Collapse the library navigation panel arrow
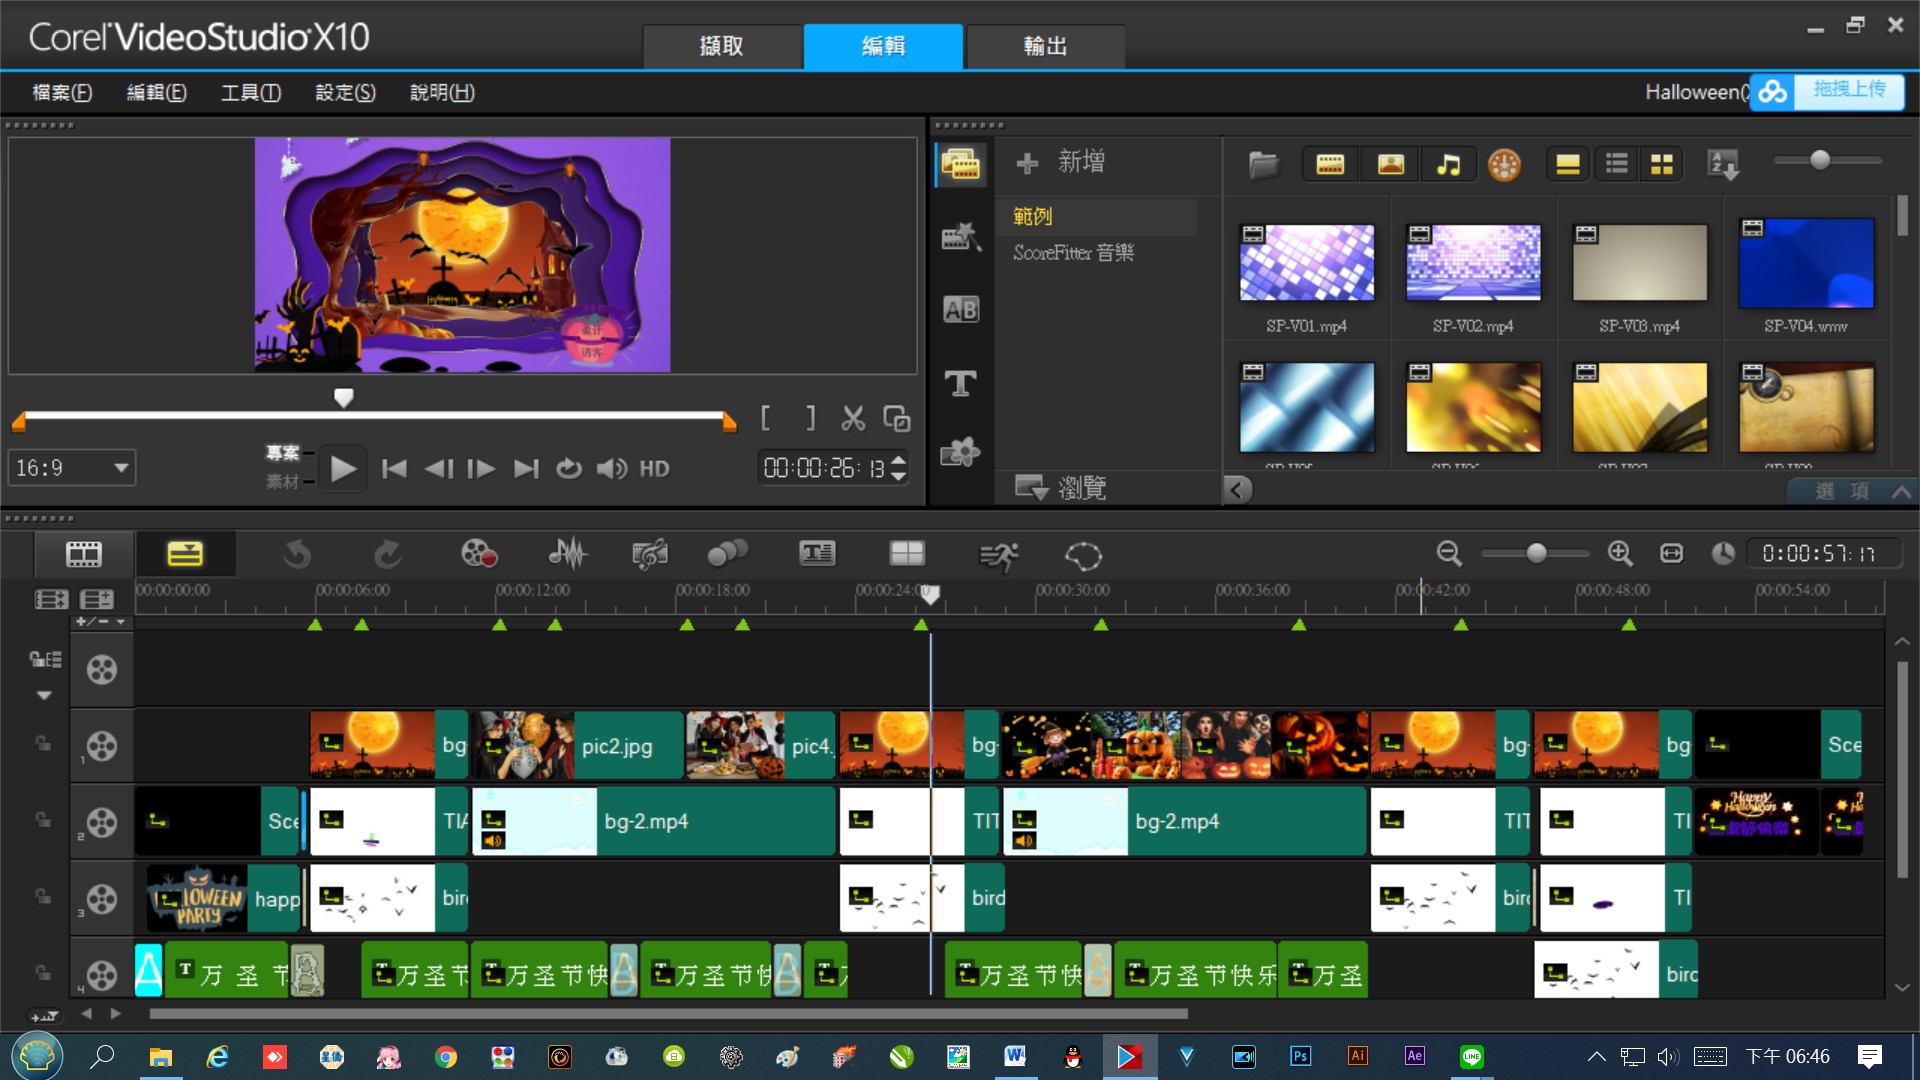Viewport: 1920px width, 1080px height. [1238, 489]
